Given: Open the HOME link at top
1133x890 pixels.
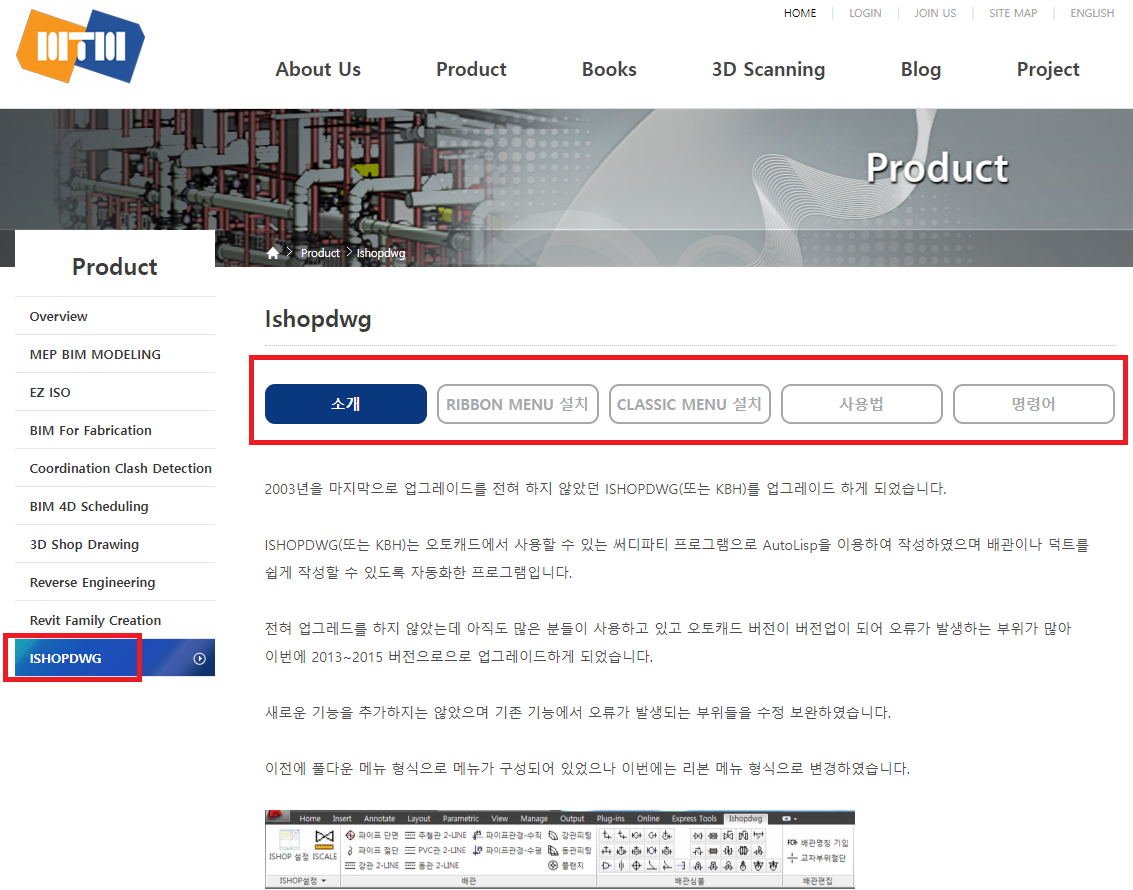Looking at the screenshot, I should 800,13.
